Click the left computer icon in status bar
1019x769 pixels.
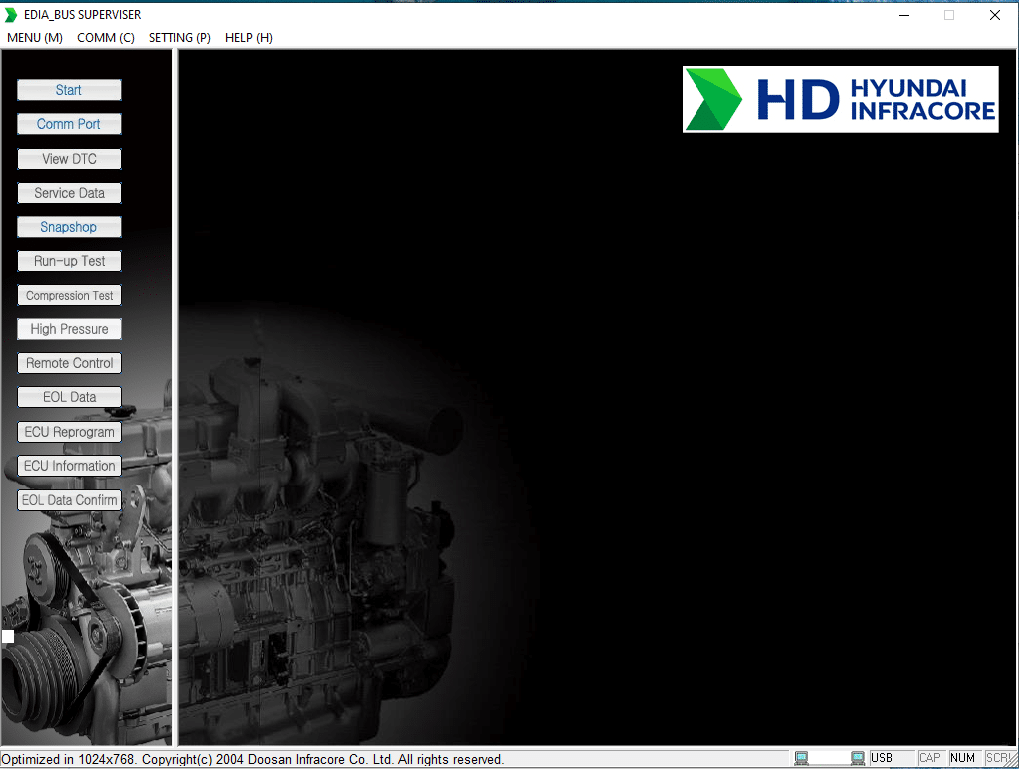click(801, 758)
